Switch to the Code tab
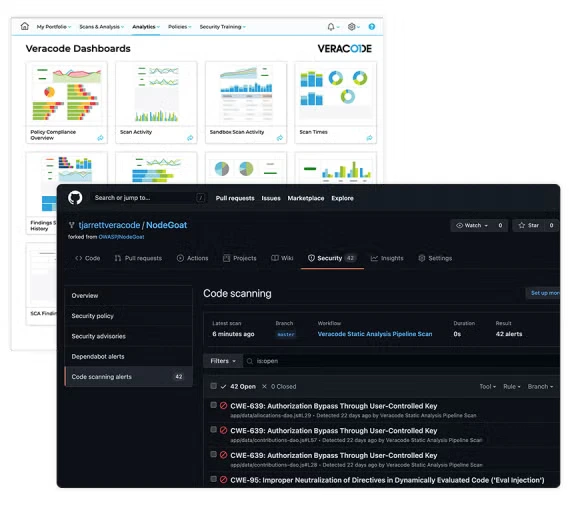Image resolution: width=570 pixels, height=528 pixels. click(88, 258)
